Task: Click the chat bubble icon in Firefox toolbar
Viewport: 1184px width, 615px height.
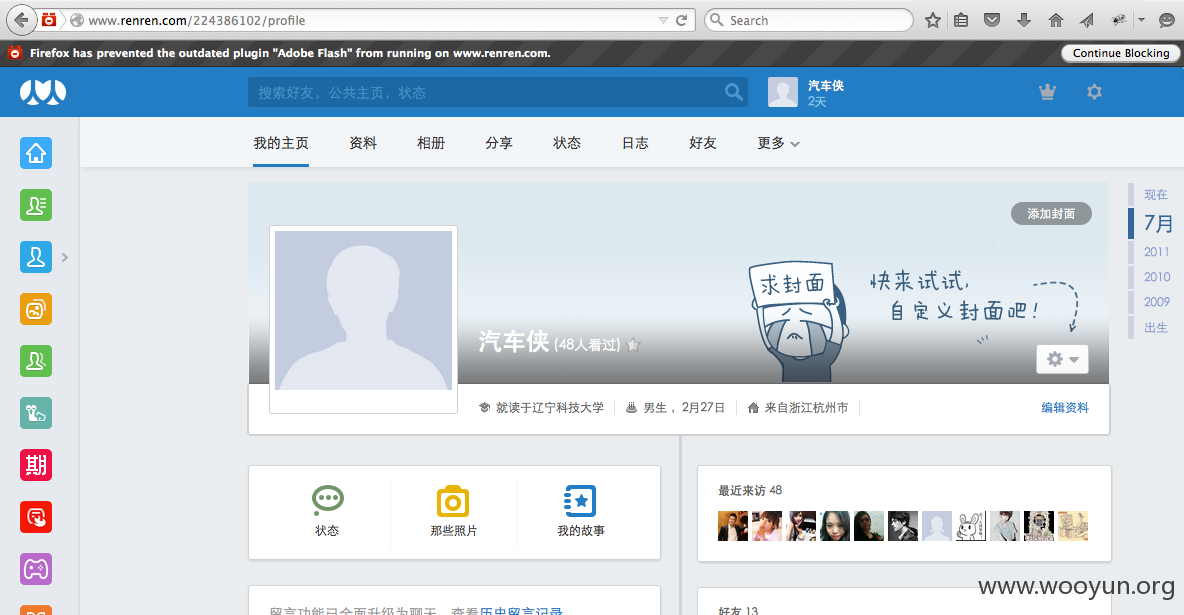Action: tap(1167, 20)
